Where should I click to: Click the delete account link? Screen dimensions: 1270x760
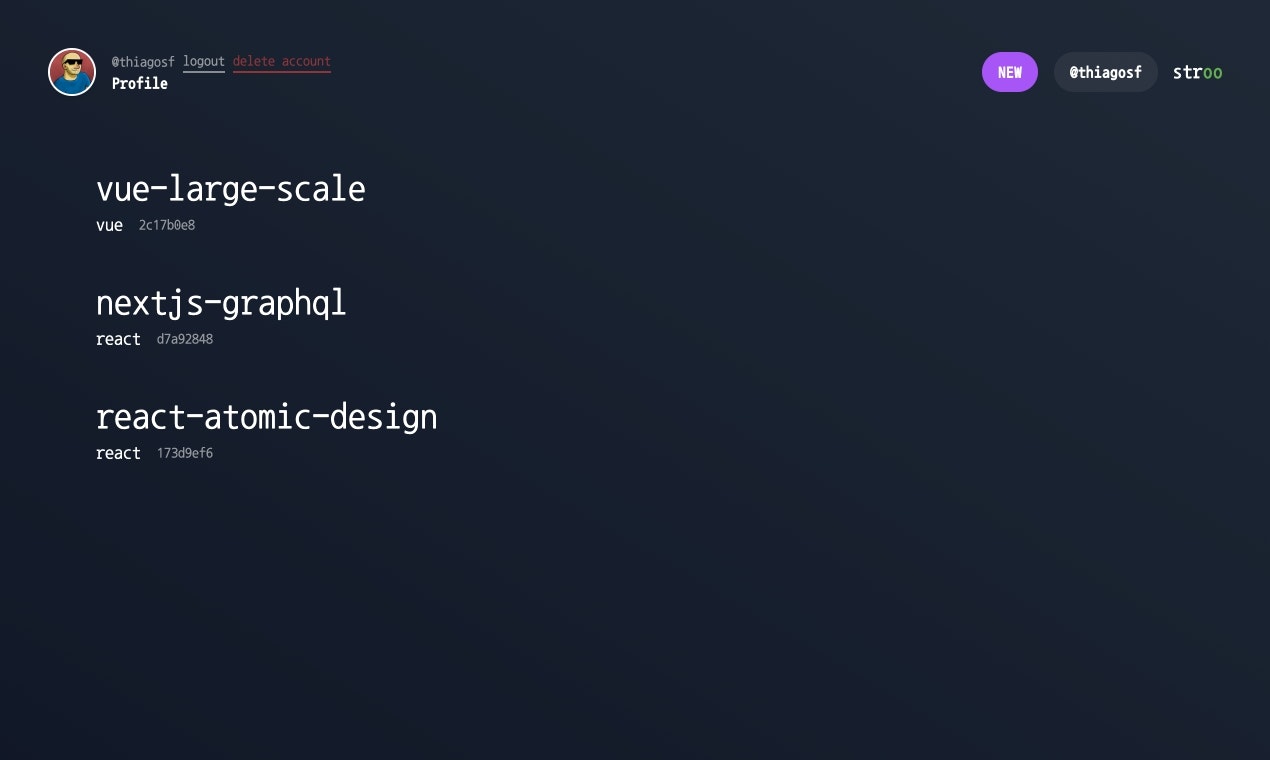click(x=282, y=62)
